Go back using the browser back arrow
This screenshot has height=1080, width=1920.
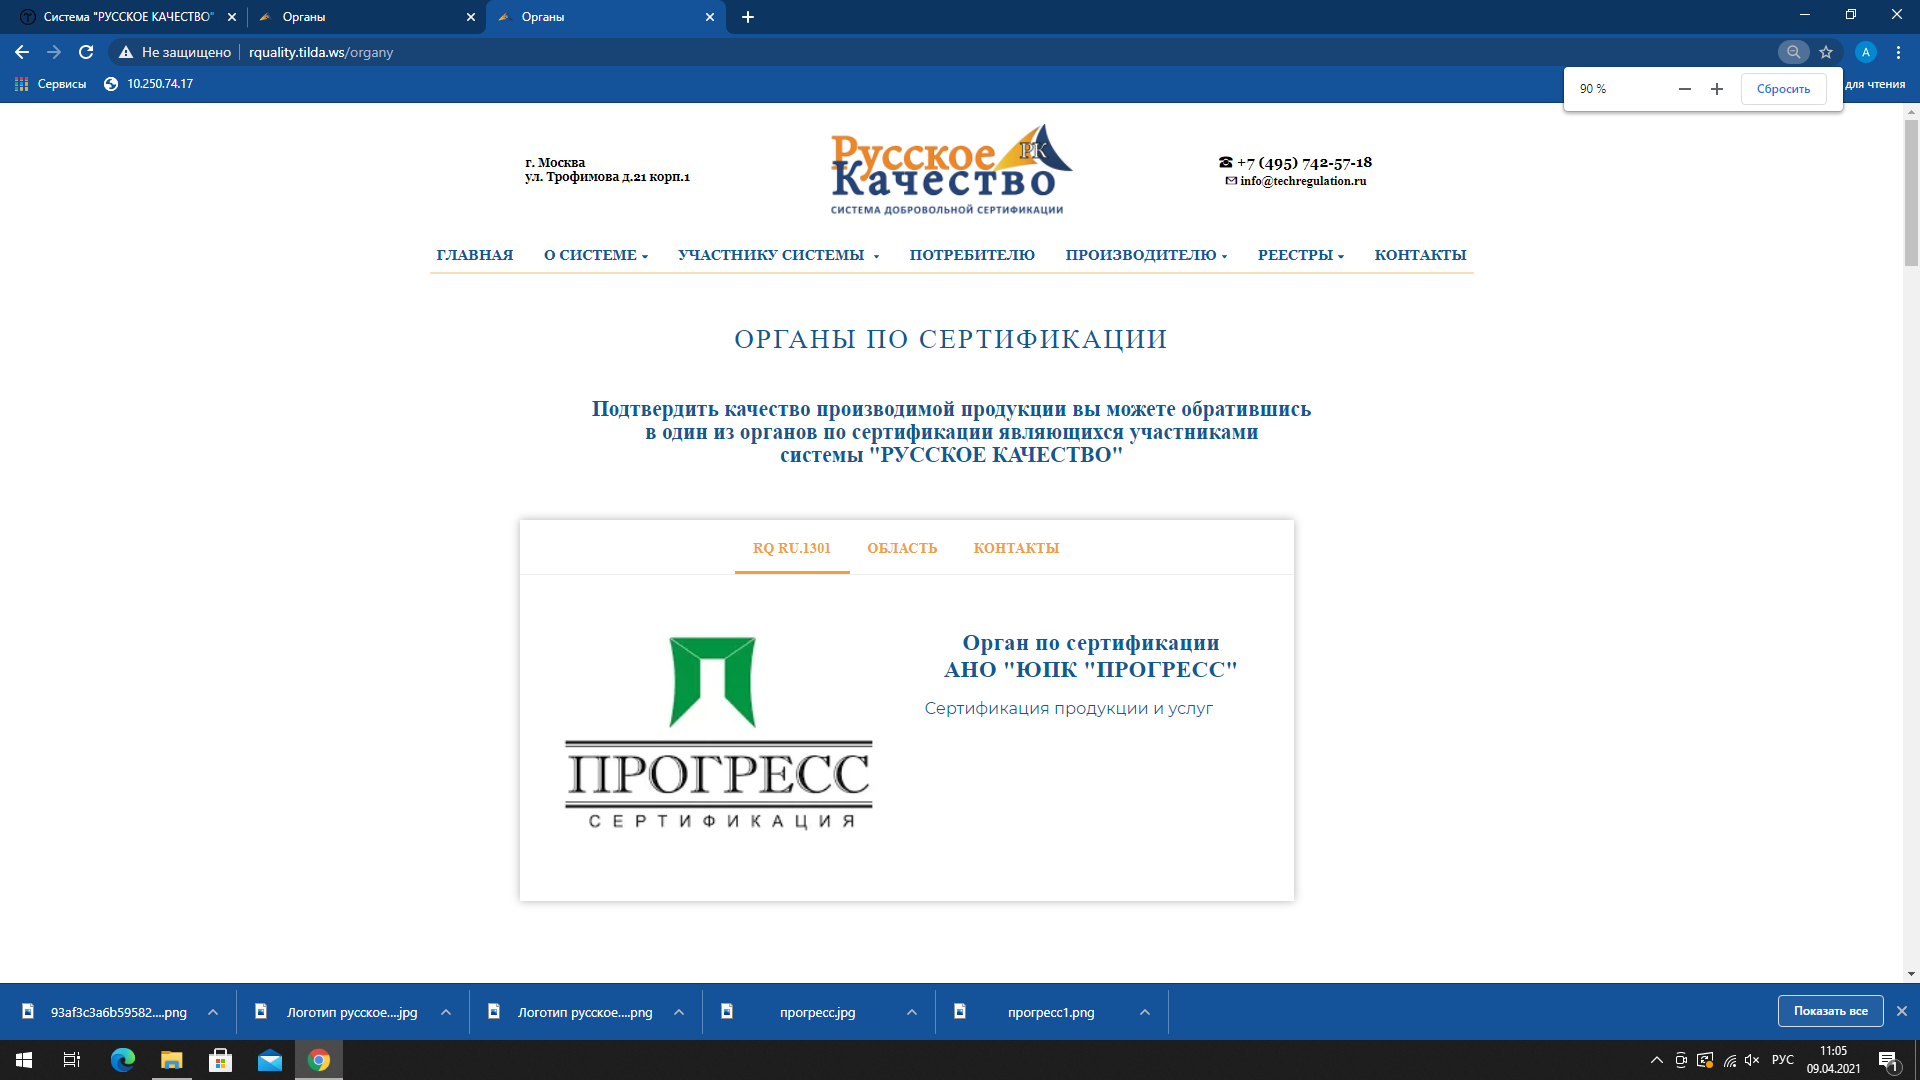[x=22, y=52]
